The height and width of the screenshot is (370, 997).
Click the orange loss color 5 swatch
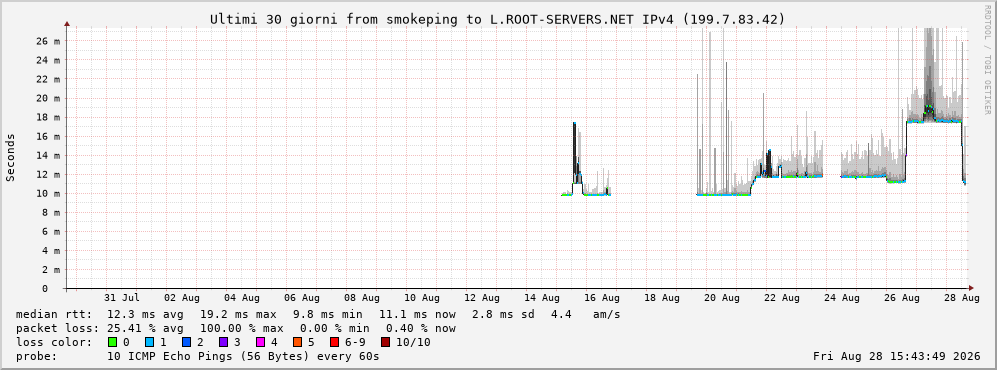[x=298, y=343]
